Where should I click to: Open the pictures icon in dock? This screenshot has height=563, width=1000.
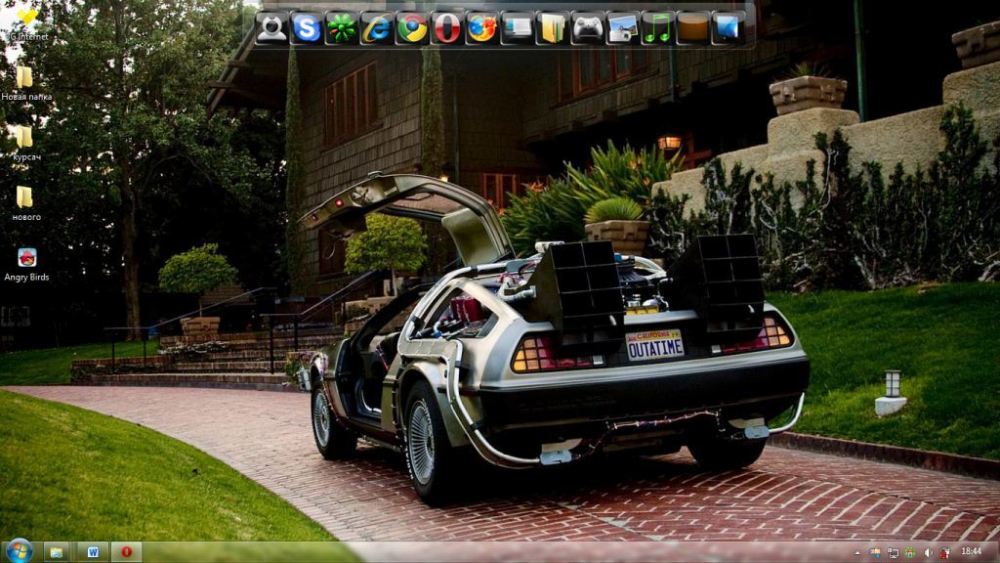pyautogui.click(x=622, y=29)
